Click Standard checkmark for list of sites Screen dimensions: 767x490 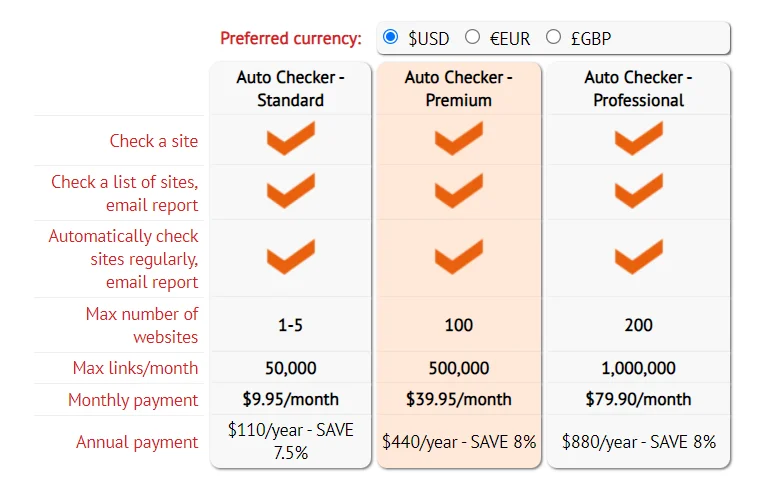291,191
